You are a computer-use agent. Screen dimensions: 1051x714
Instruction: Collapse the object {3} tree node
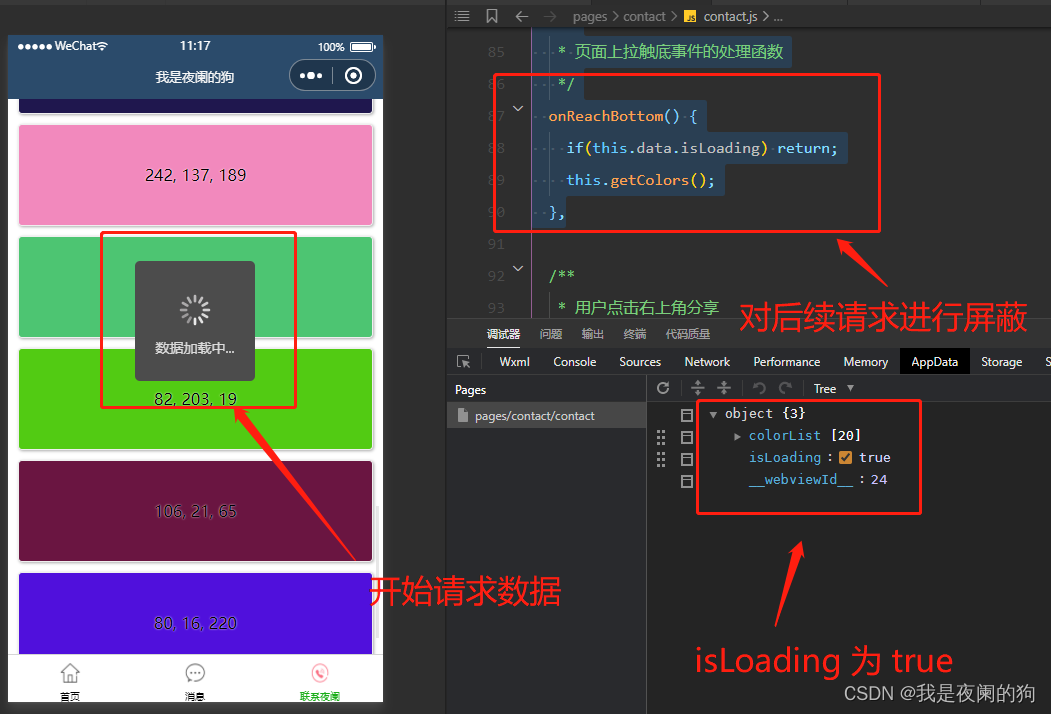tap(713, 414)
